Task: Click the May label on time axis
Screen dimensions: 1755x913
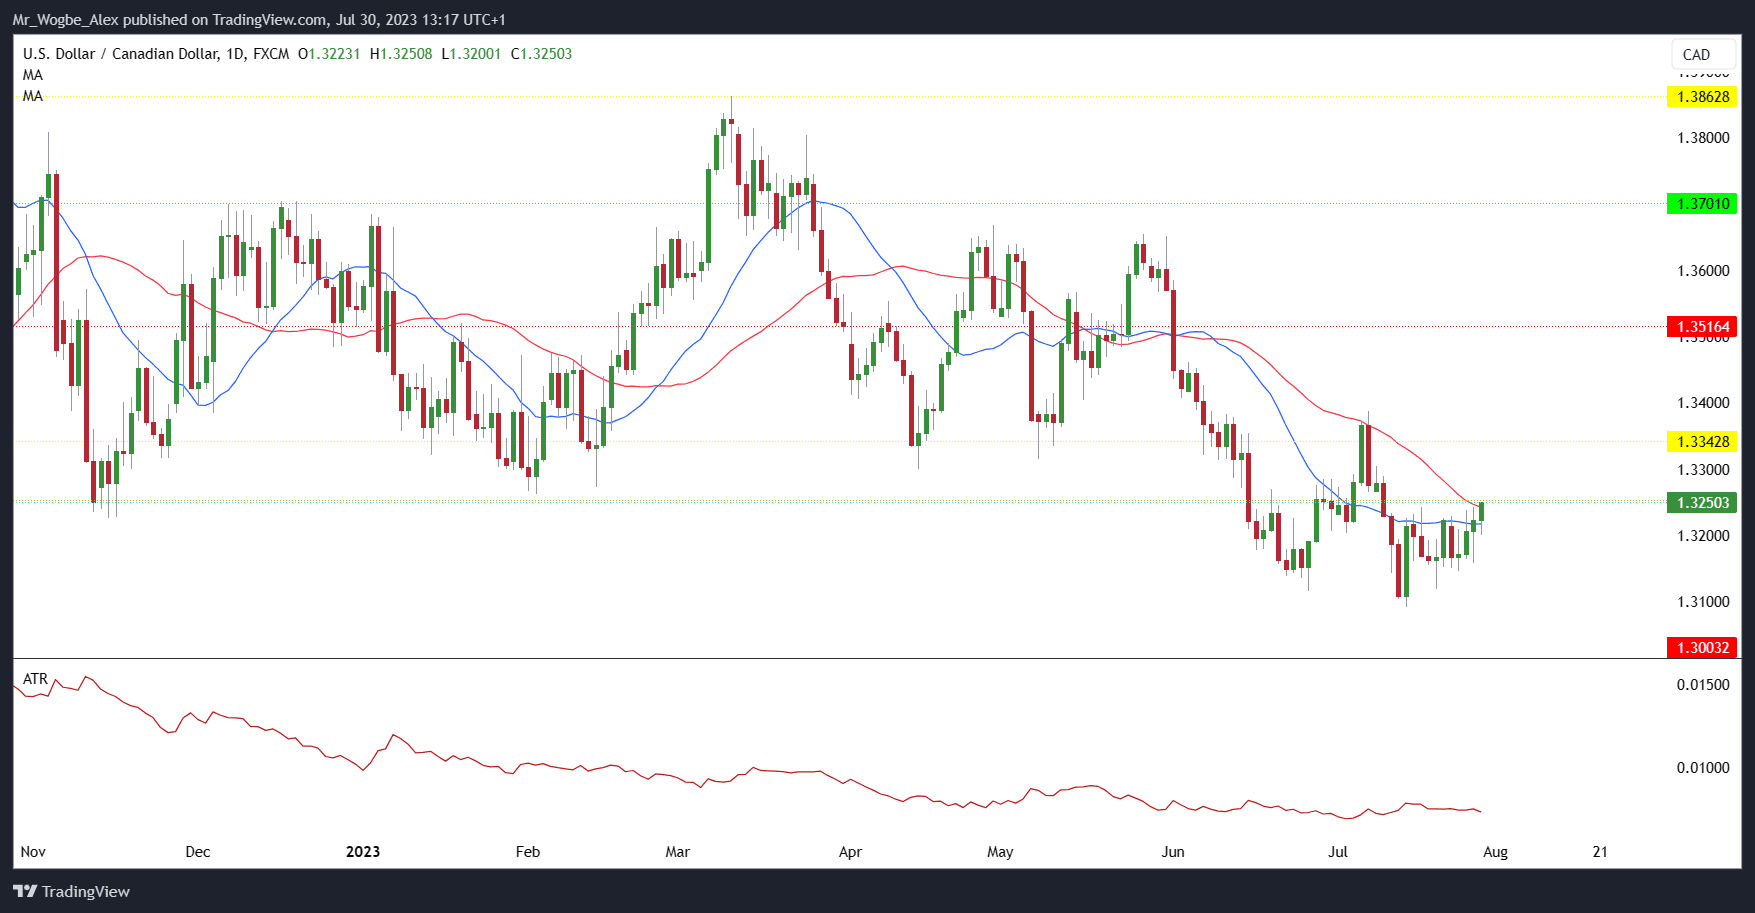Action: tap(1000, 852)
